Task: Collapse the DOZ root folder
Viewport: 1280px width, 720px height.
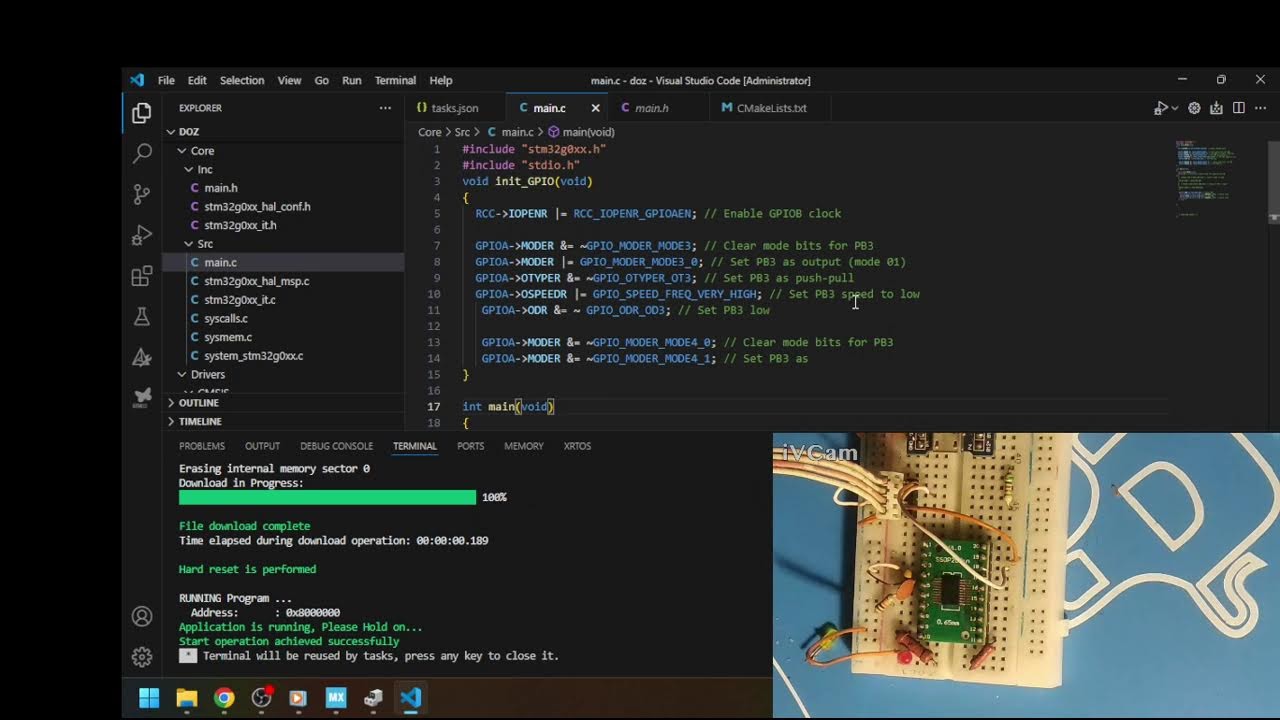Action: [x=284, y=132]
